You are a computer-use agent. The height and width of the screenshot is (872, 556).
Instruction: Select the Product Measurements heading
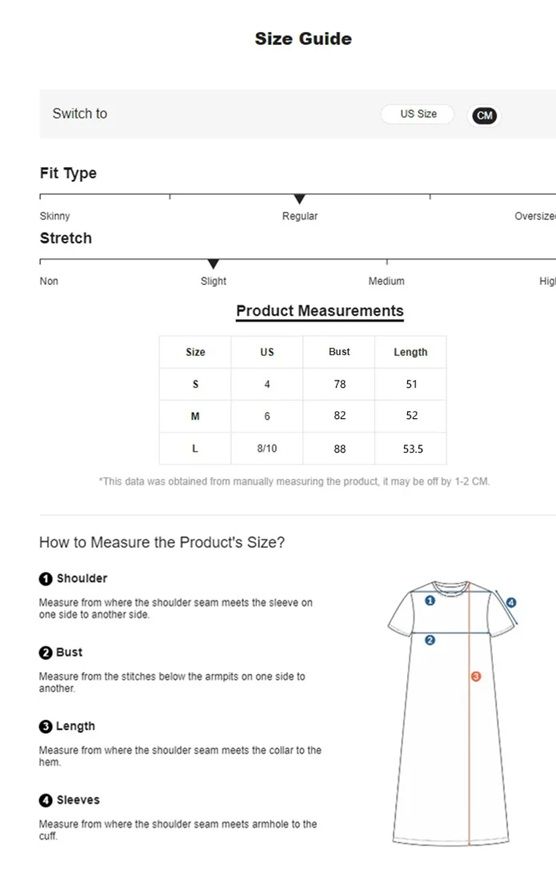coord(320,311)
